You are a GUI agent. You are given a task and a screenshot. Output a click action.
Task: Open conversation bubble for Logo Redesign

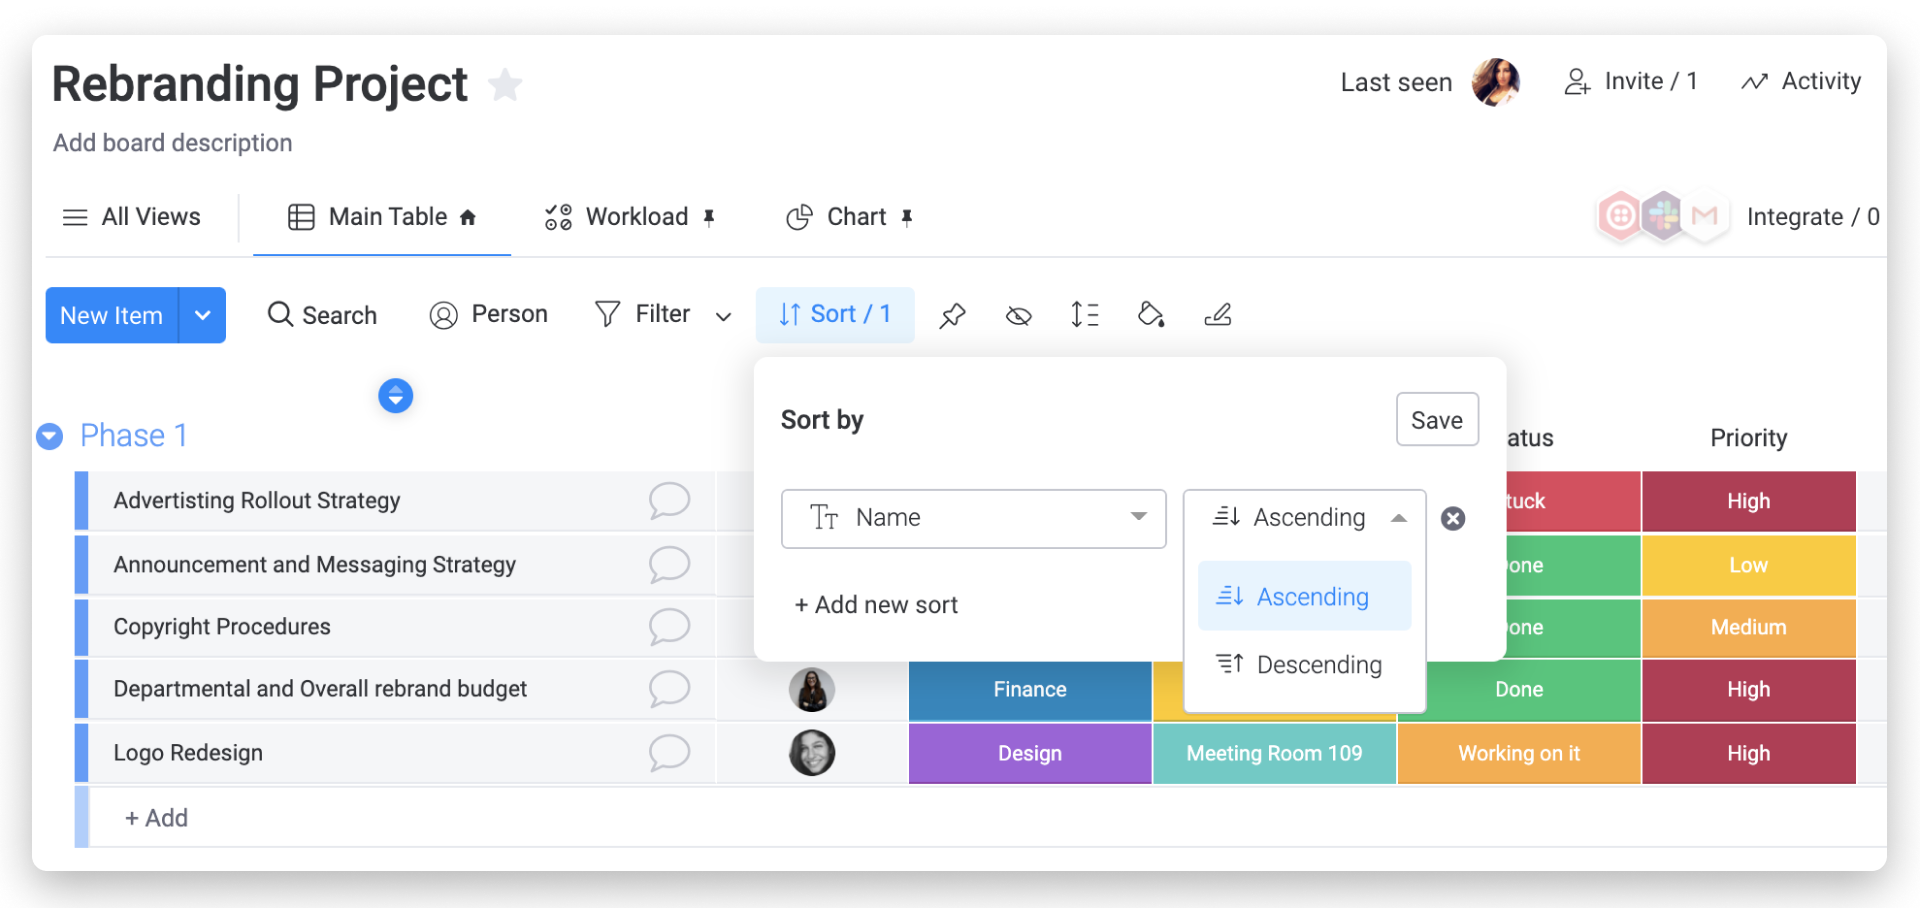[669, 753]
